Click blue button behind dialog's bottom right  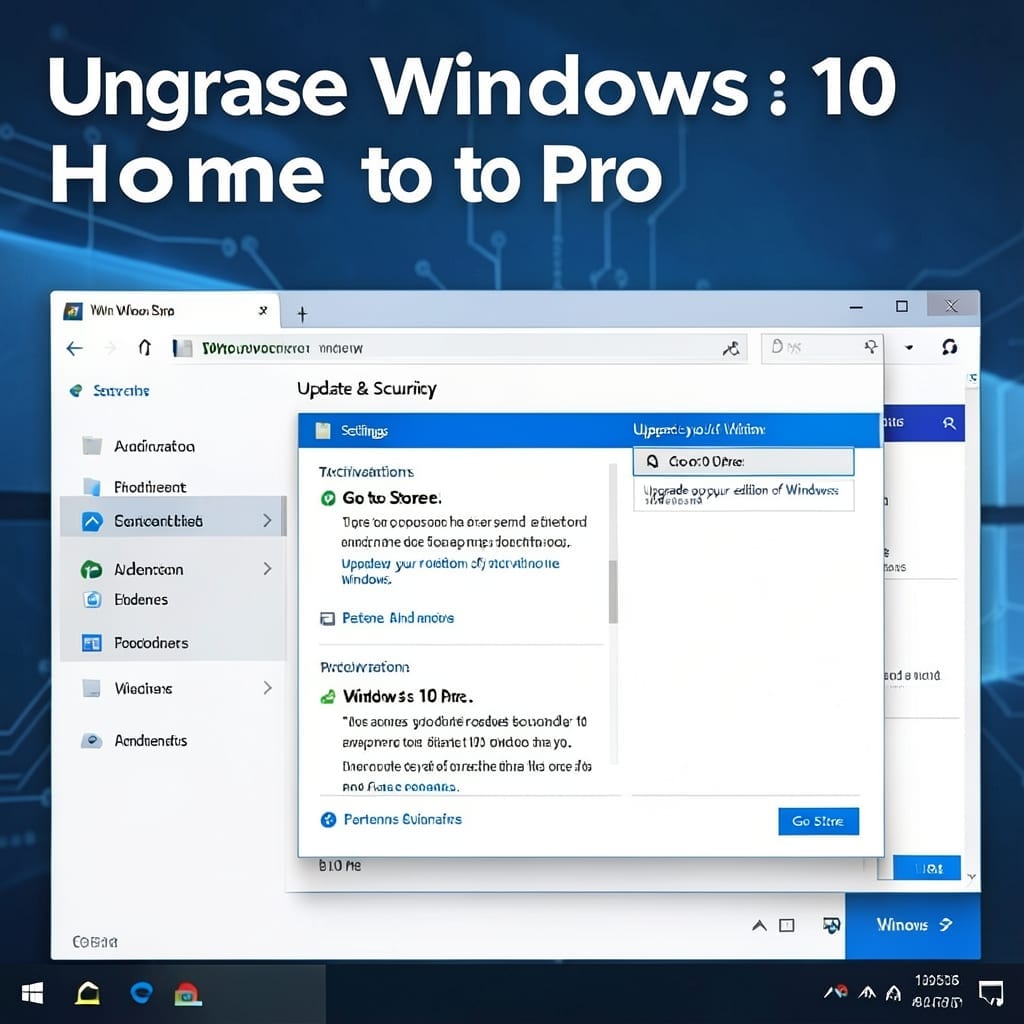pos(927,869)
